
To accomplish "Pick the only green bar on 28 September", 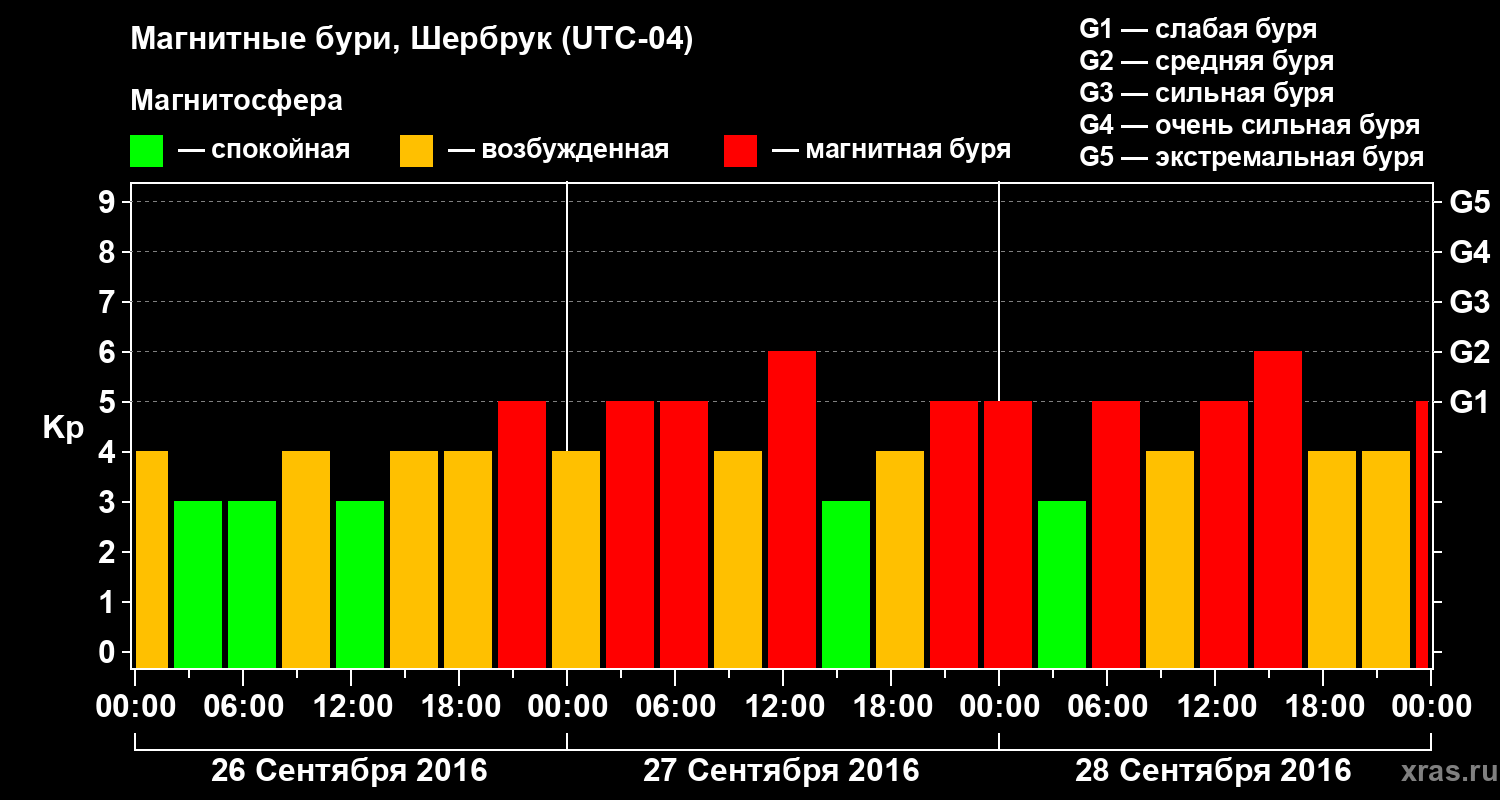I will coord(1062,585).
